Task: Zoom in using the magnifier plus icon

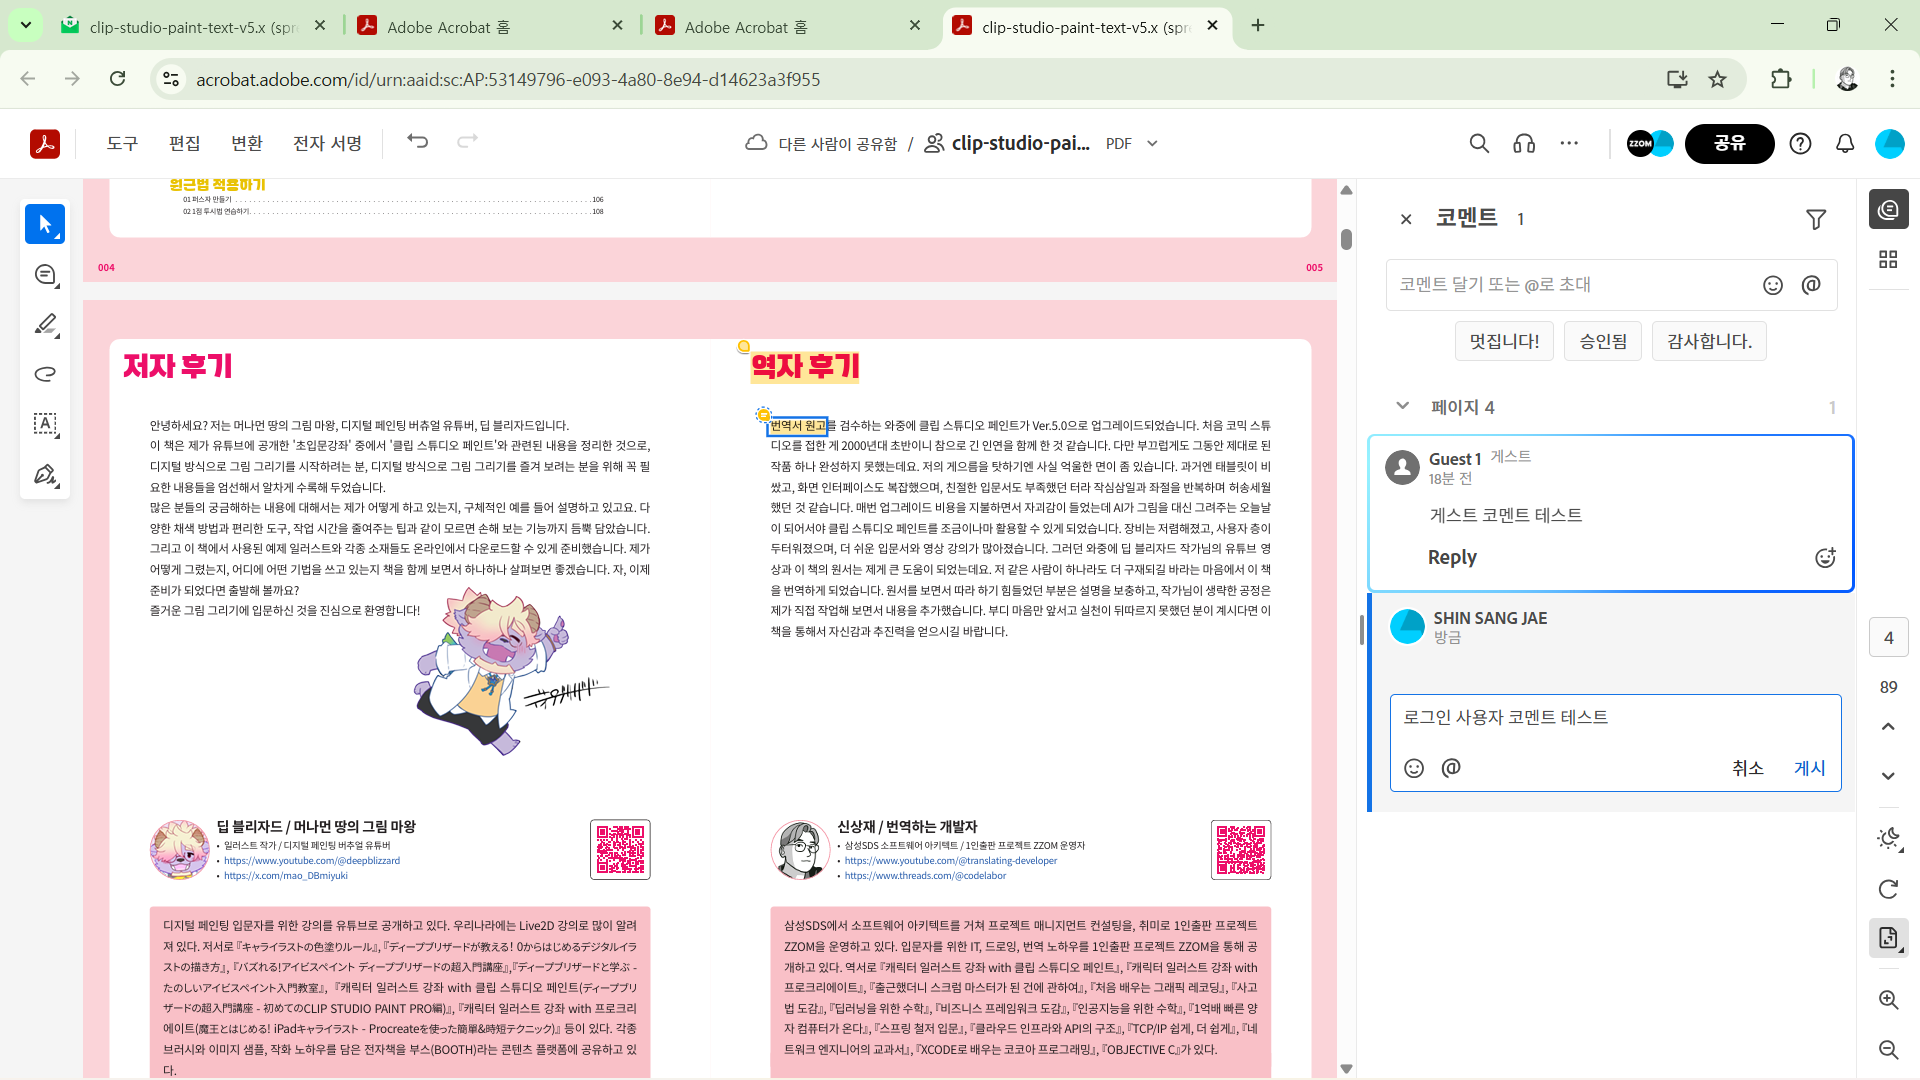Action: pyautogui.click(x=1888, y=999)
